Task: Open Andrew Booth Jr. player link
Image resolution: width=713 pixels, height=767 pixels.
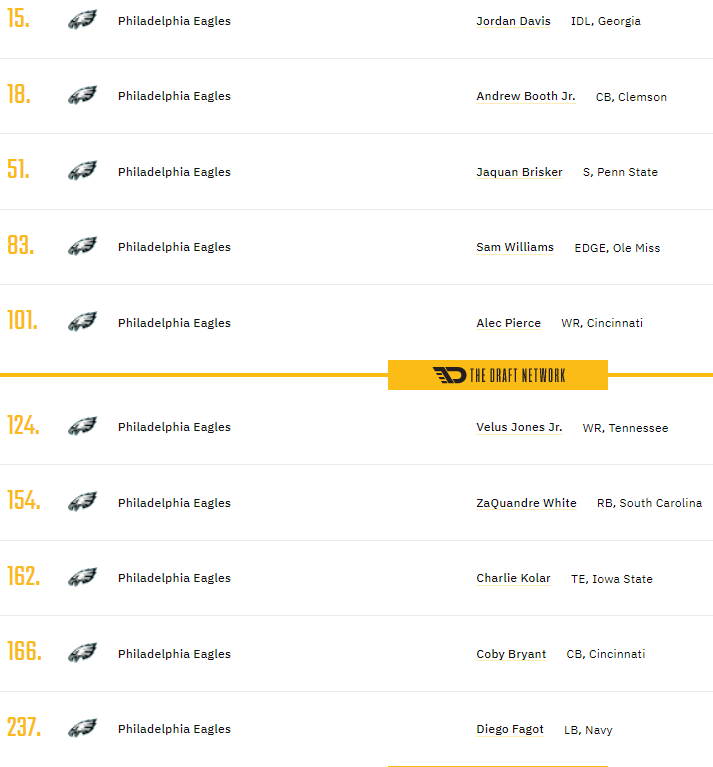Action: coord(525,96)
